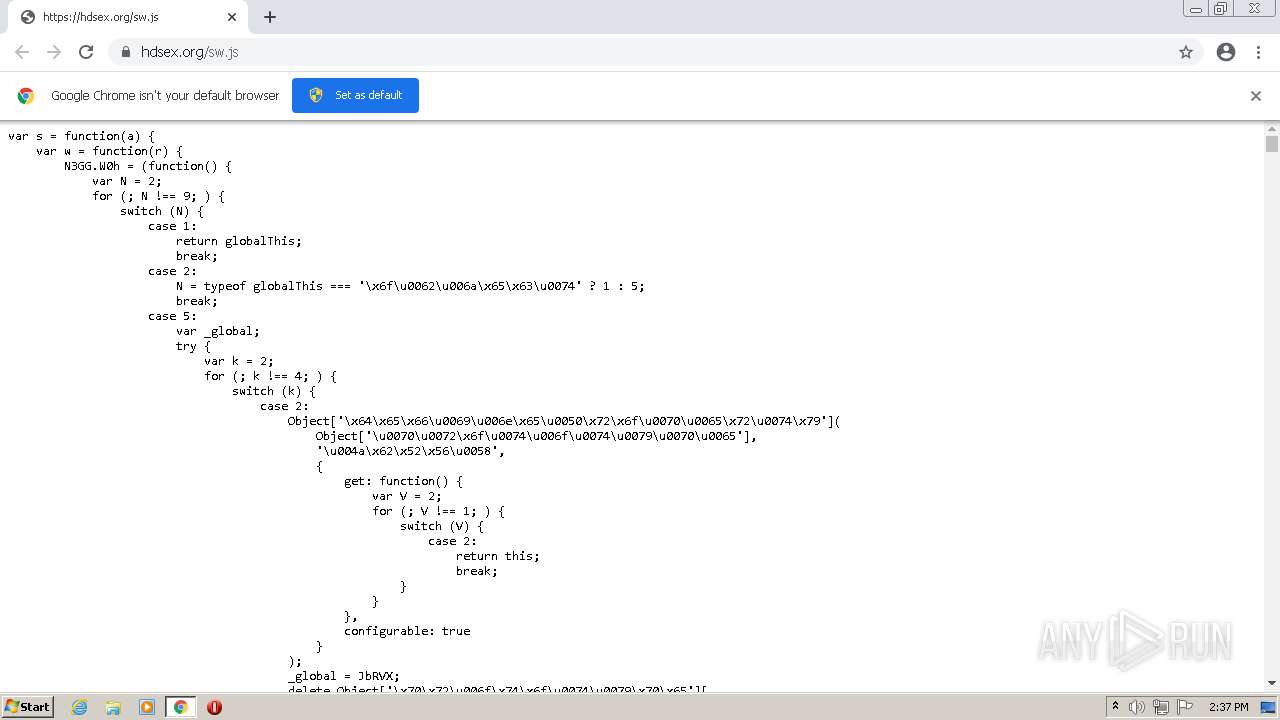The image size is (1280, 720).
Task: Reload the sw.js page
Action: click(x=86, y=52)
